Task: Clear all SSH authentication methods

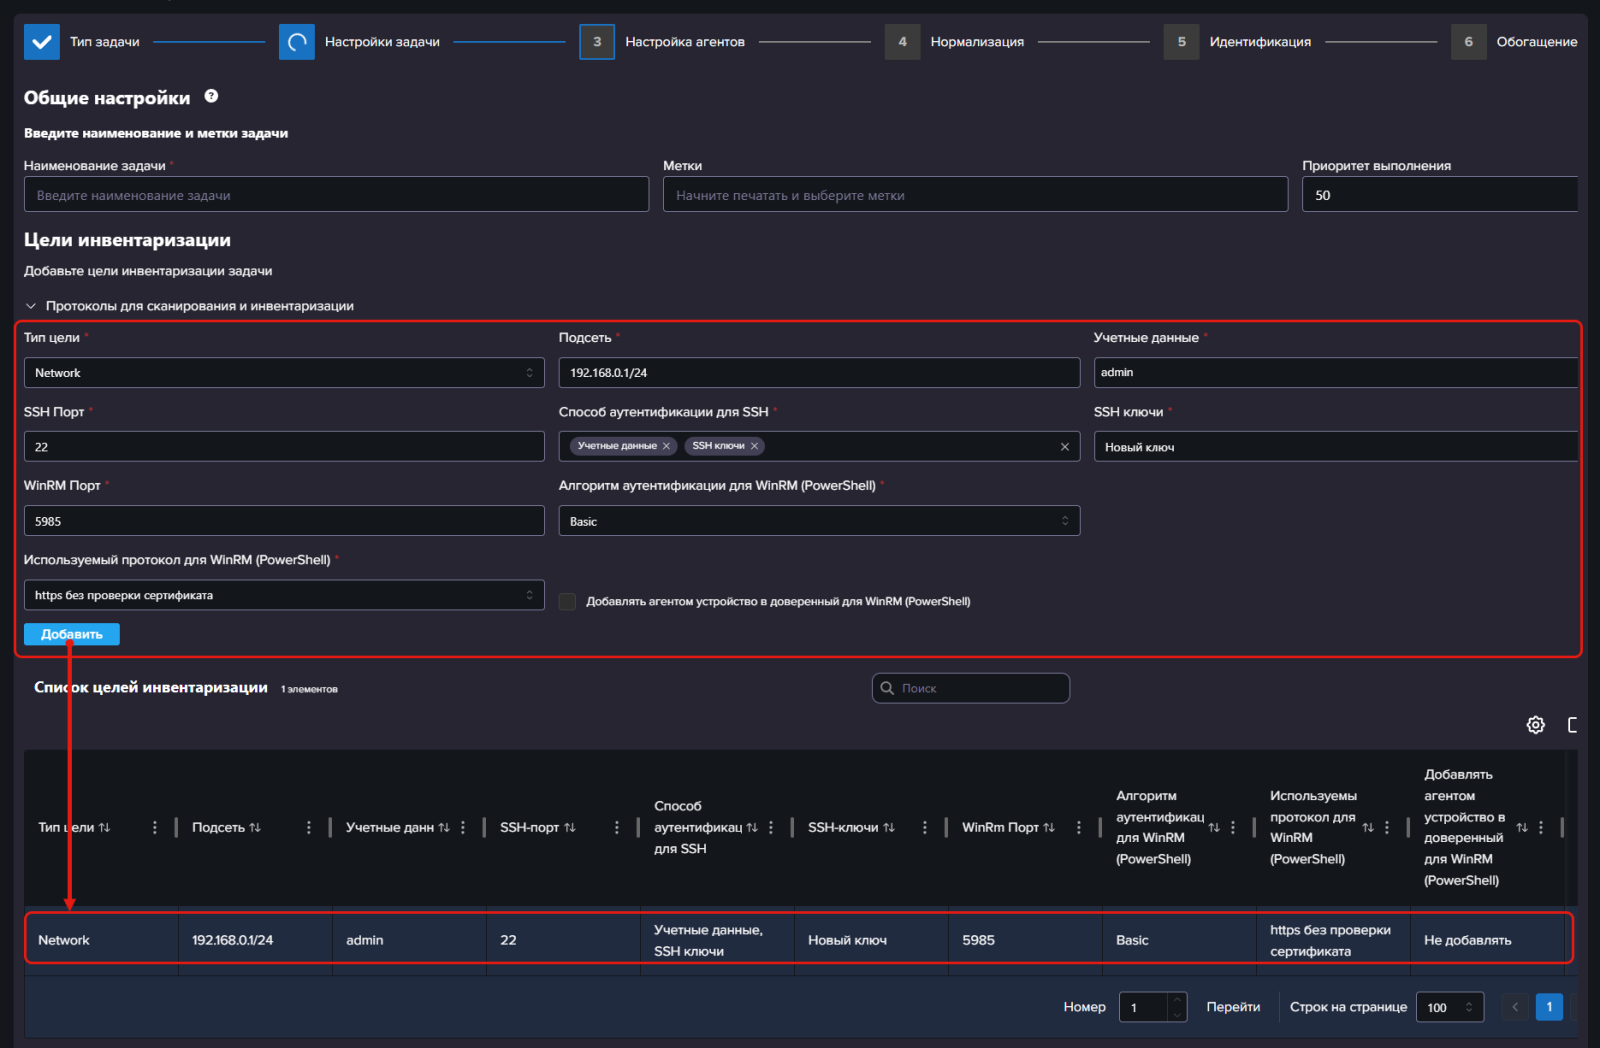Action: click(1064, 447)
